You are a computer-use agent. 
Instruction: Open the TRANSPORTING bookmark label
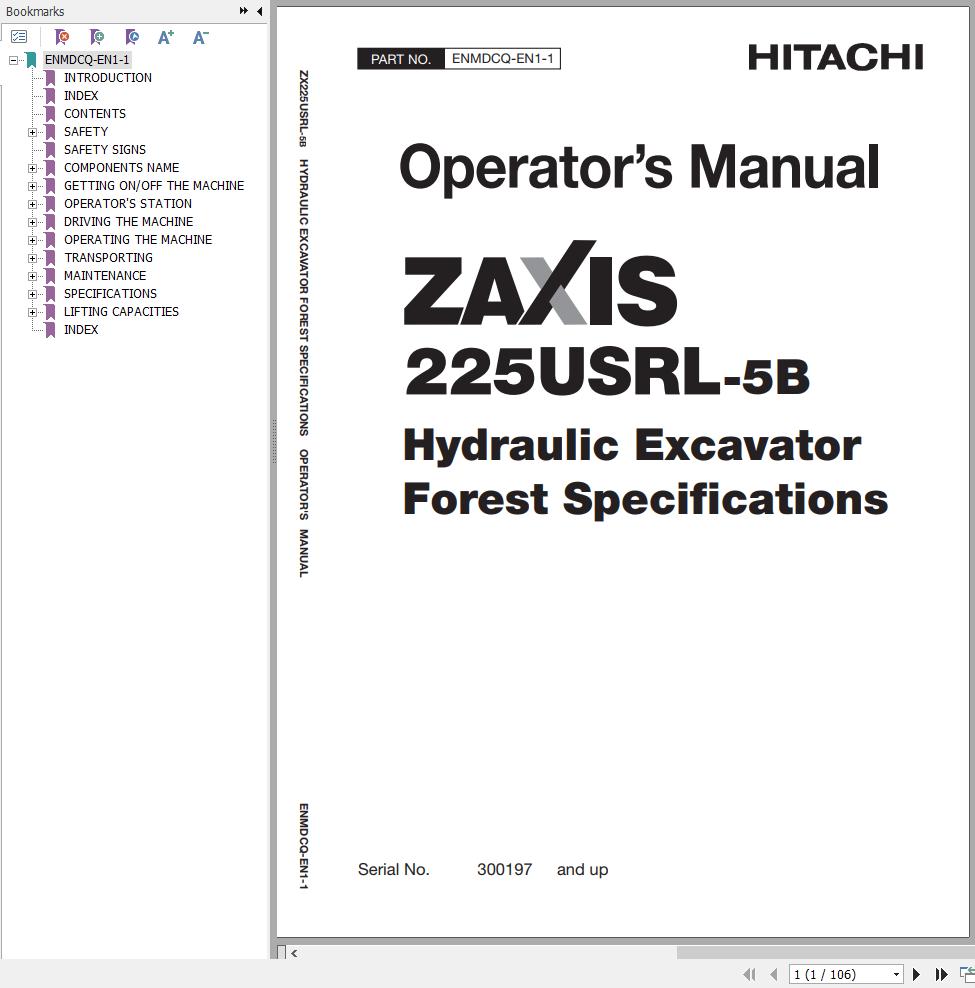pos(108,258)
